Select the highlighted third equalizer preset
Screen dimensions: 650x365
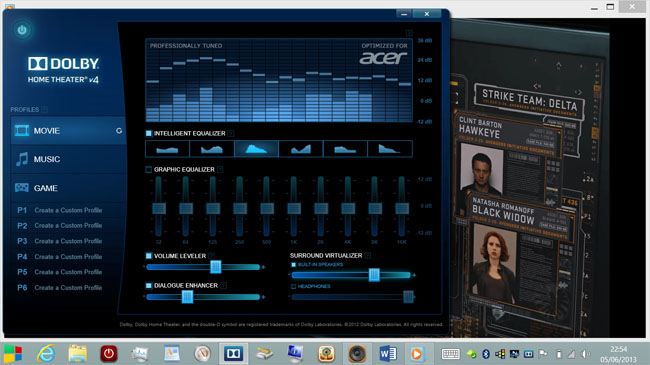pos(256,148)
